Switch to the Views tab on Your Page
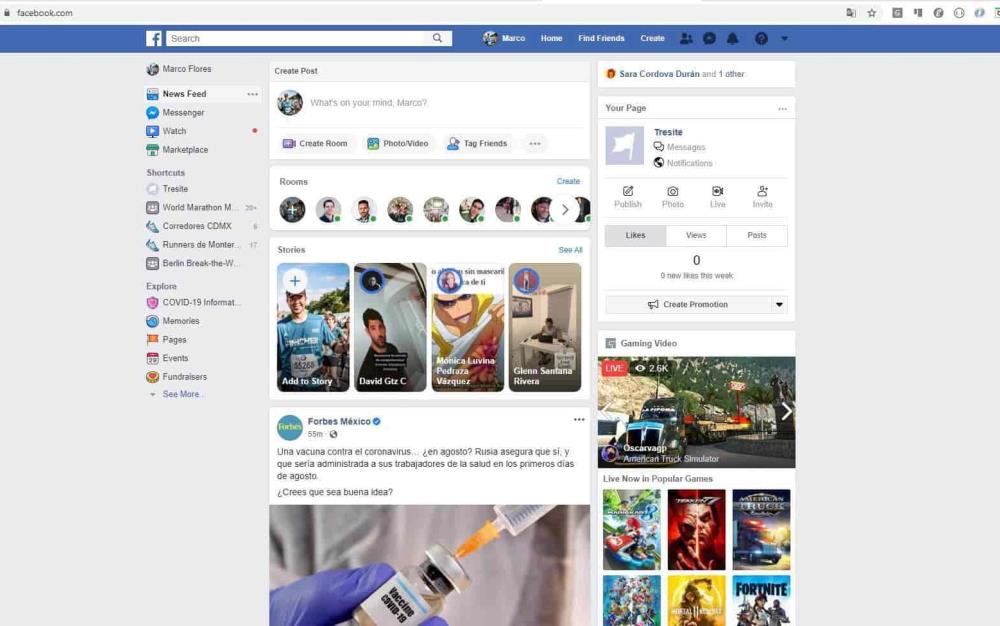 point(696,235)
